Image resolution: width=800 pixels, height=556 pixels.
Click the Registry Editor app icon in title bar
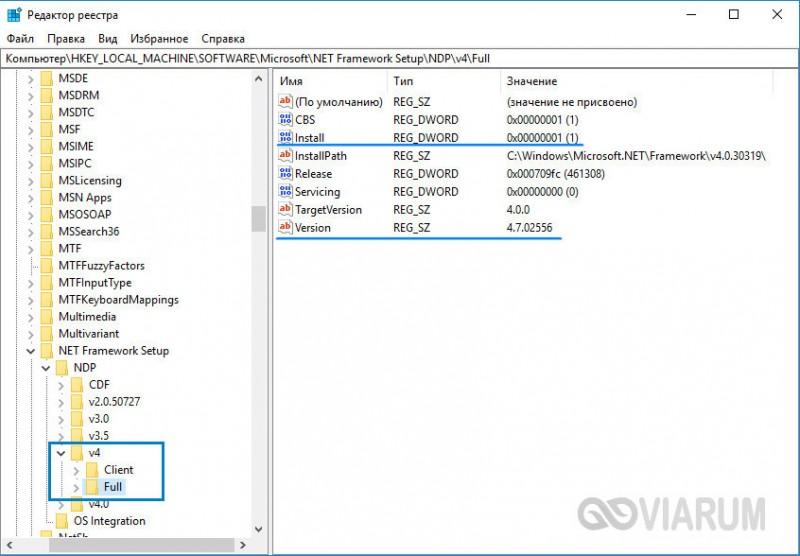click(x=14, y=15)
